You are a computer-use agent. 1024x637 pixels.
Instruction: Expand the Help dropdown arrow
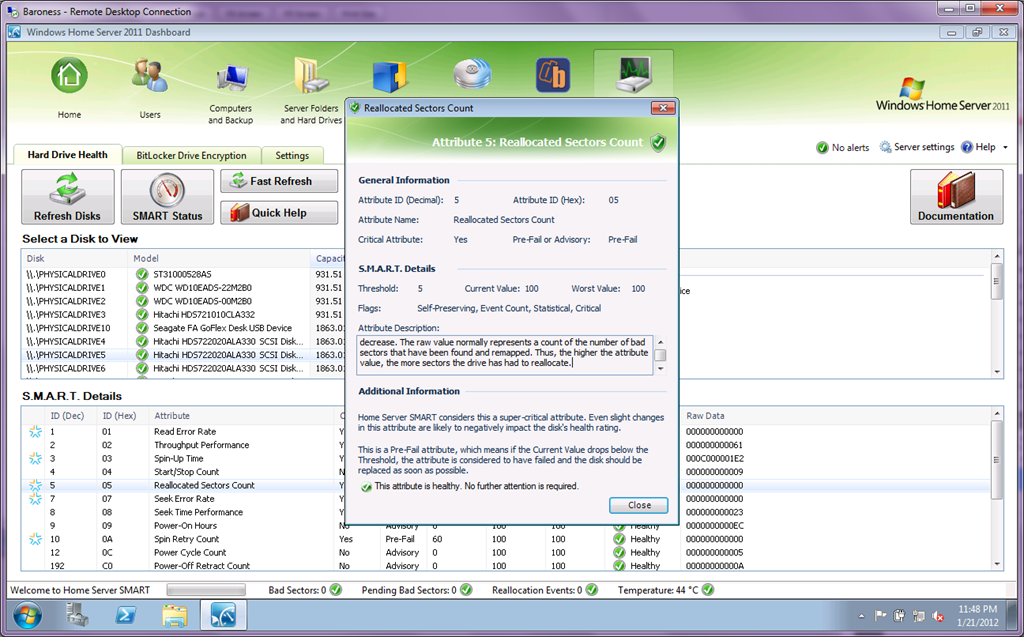[1005, 148]
